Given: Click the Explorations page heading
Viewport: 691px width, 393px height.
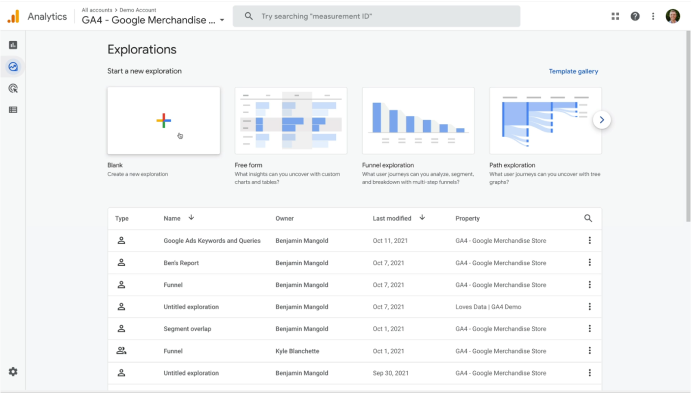Looking at the screenshot, I should pyautogui.click(x=142, y=49).
